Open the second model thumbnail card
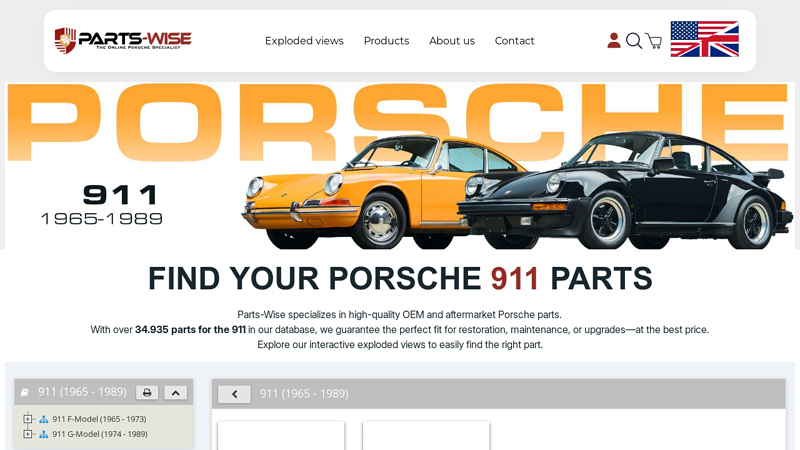 (x=426, y=435)
